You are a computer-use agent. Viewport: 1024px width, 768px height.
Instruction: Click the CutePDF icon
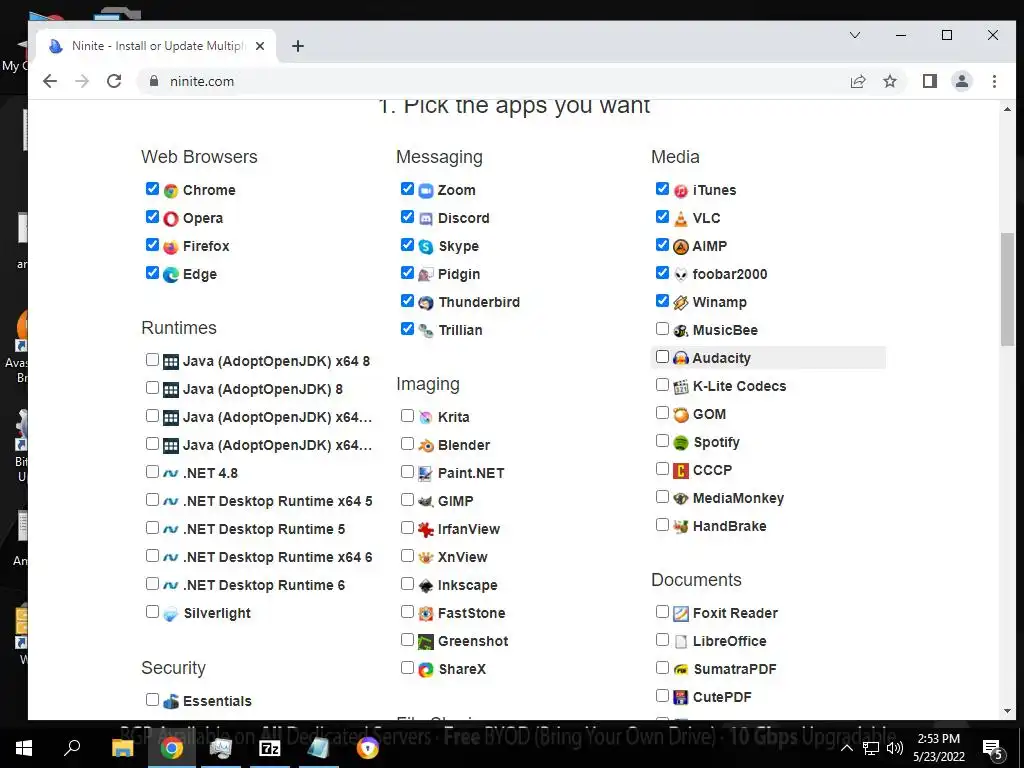pos(680,697)
